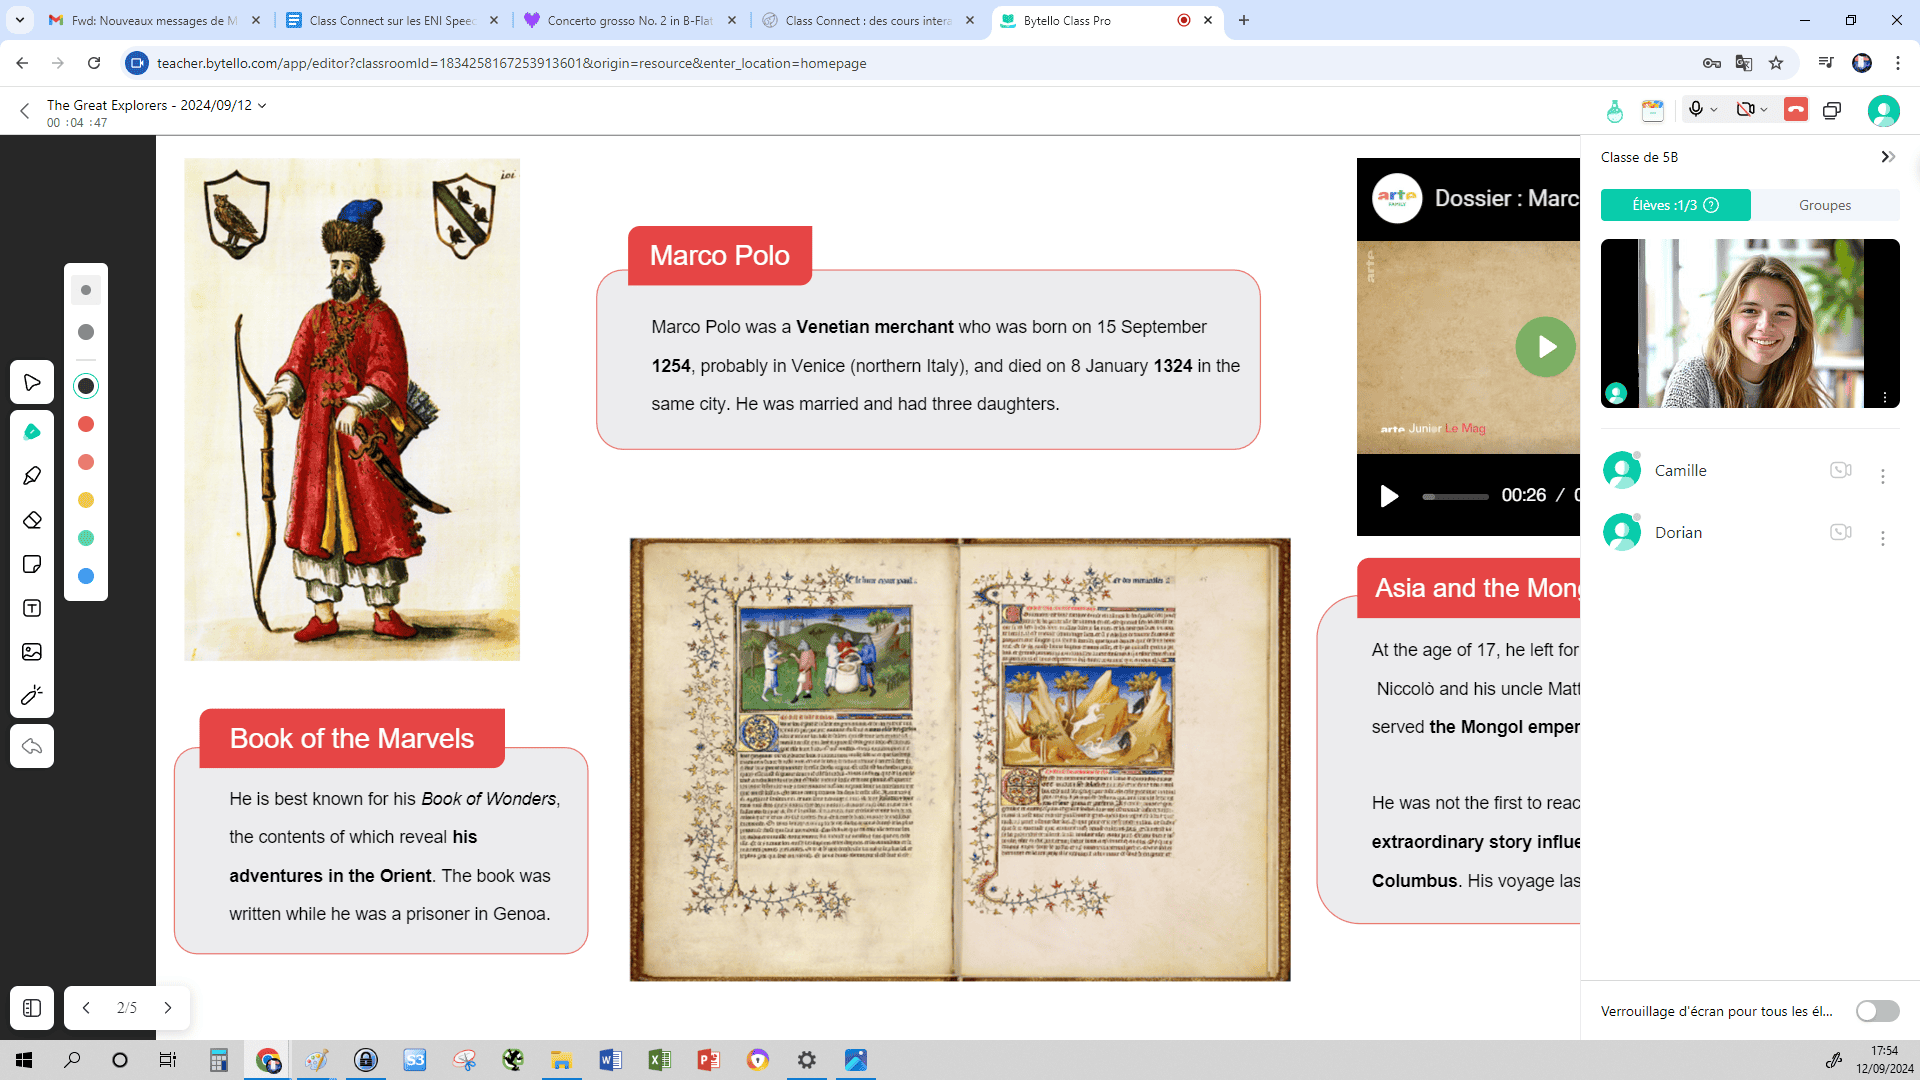Go to next slide

(x=168, y=1008)
